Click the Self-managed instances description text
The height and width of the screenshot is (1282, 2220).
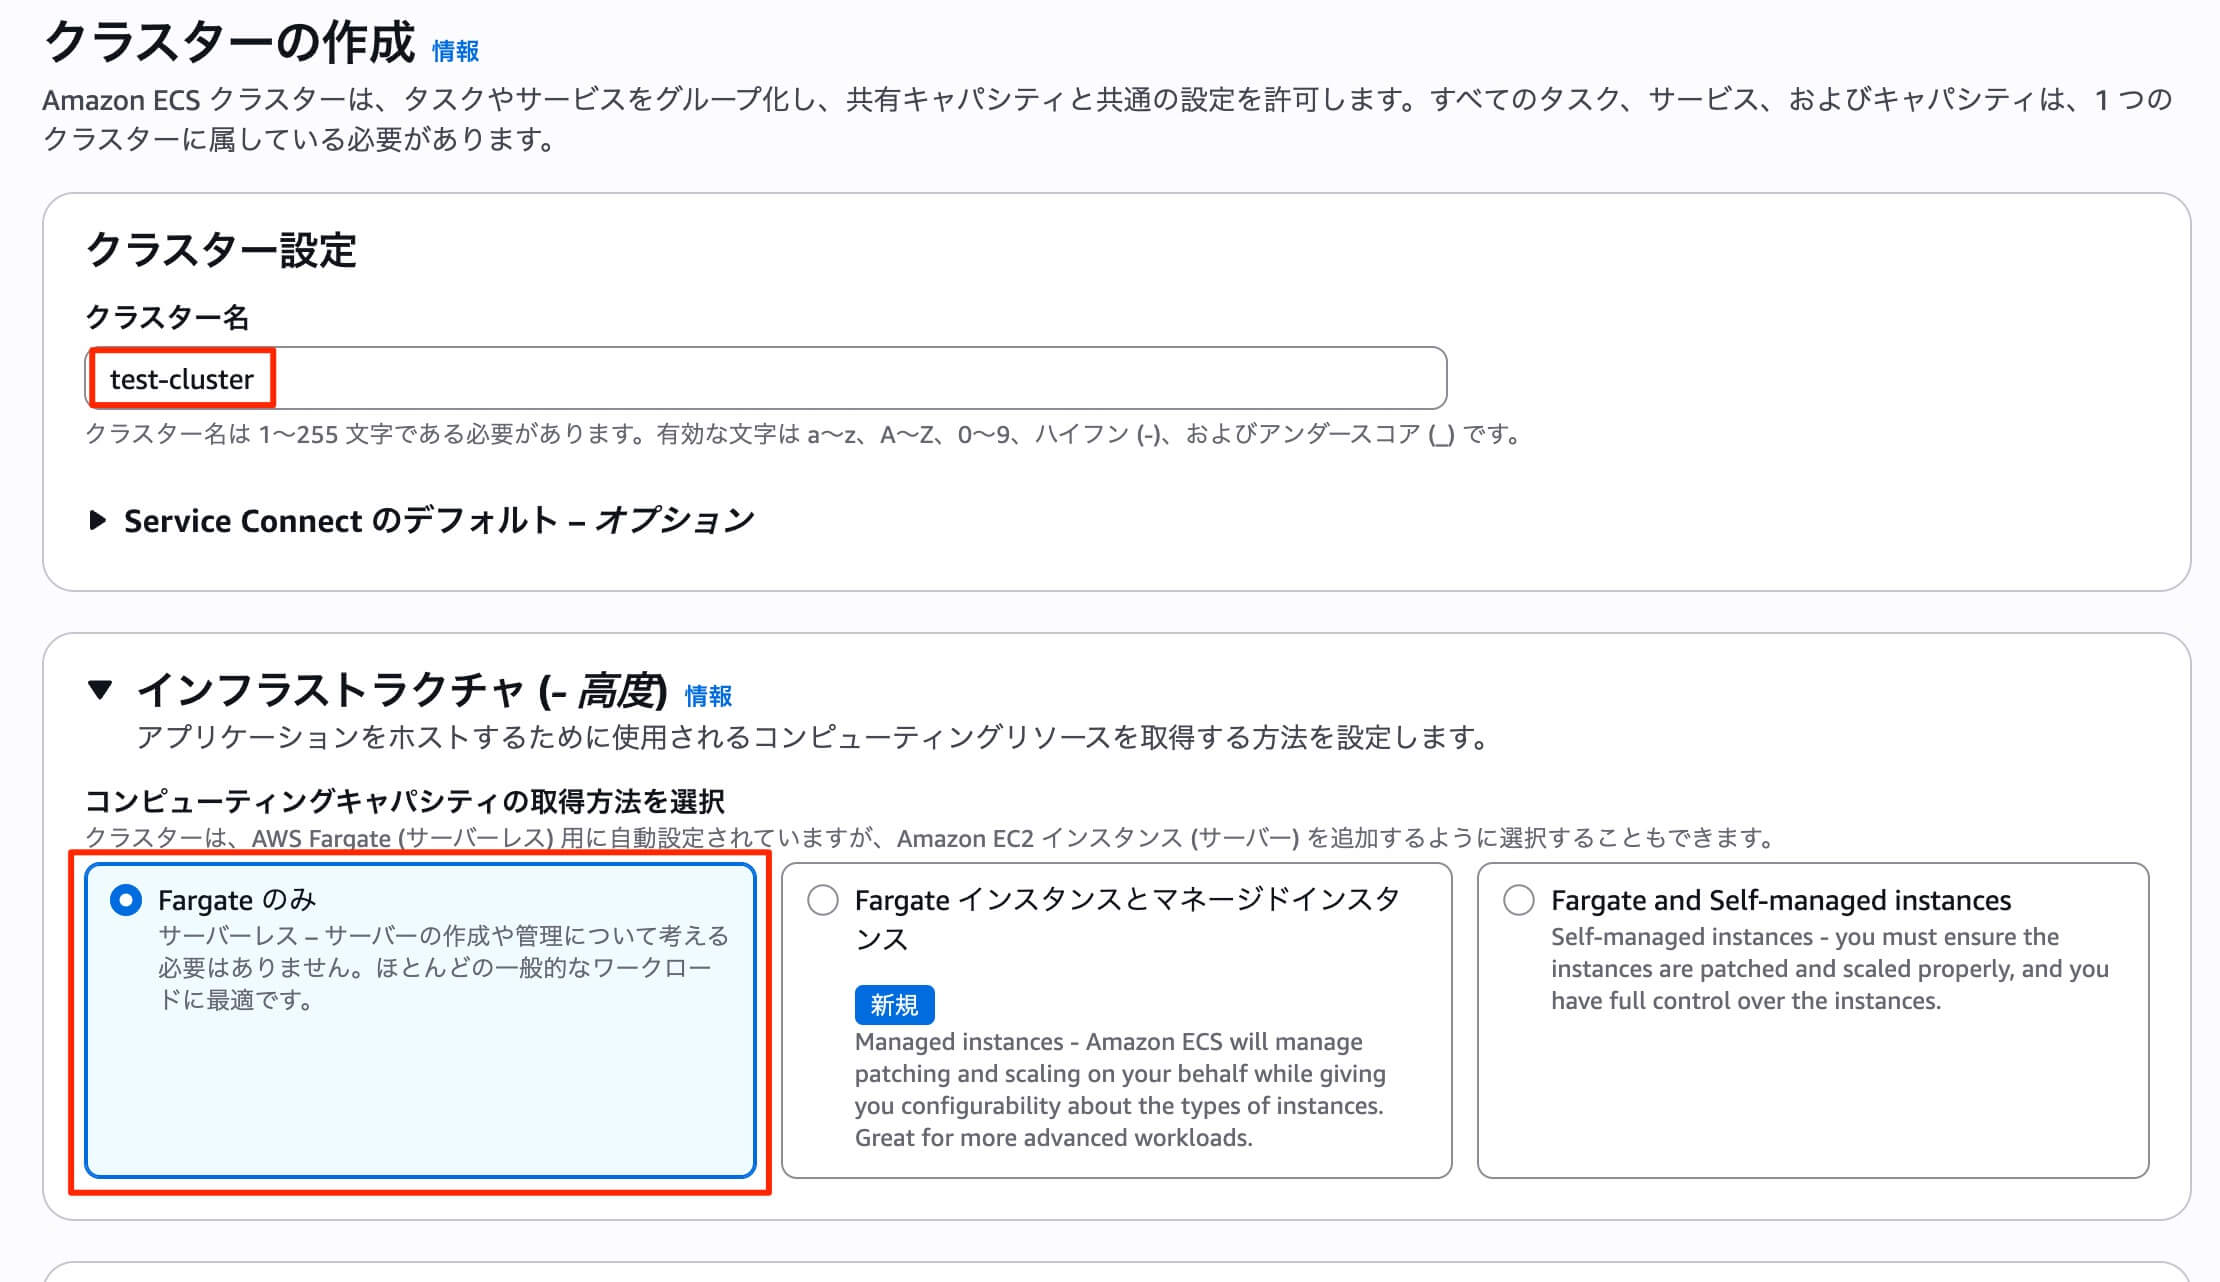point(1829,969)
